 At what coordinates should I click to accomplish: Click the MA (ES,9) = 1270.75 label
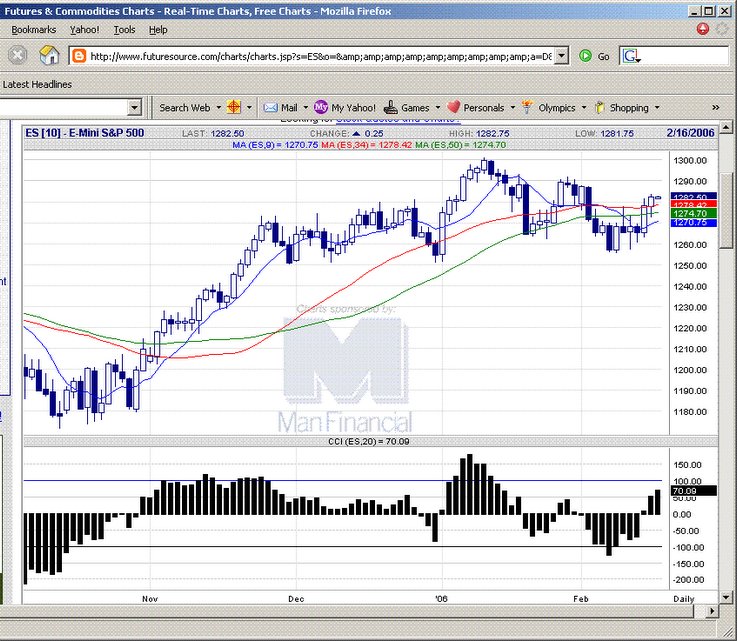275,145
